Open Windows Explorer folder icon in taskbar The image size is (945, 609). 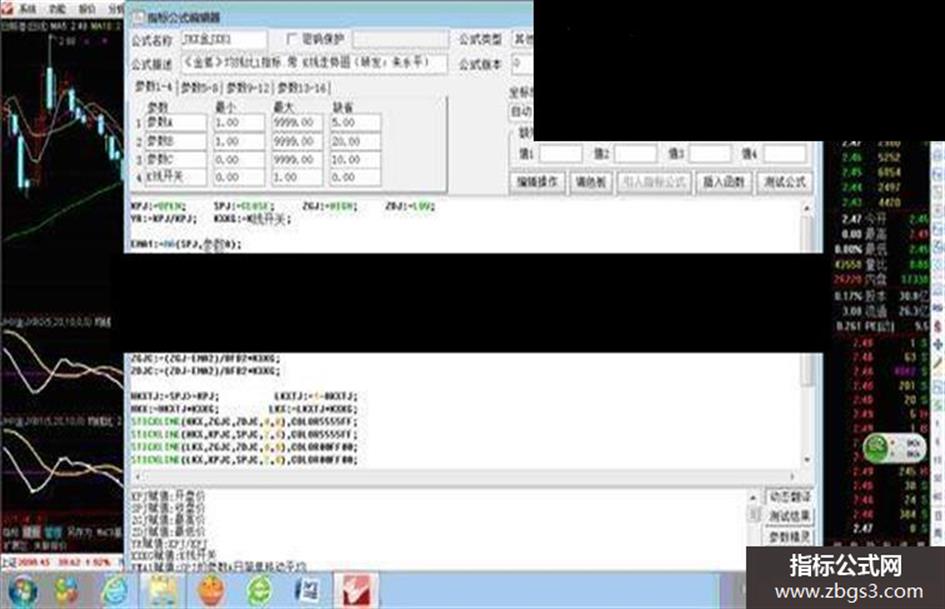(x=162, y=590)
